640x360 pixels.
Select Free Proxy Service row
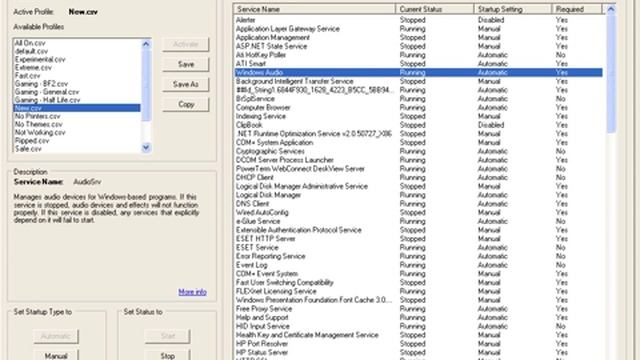tap(418, 309)
